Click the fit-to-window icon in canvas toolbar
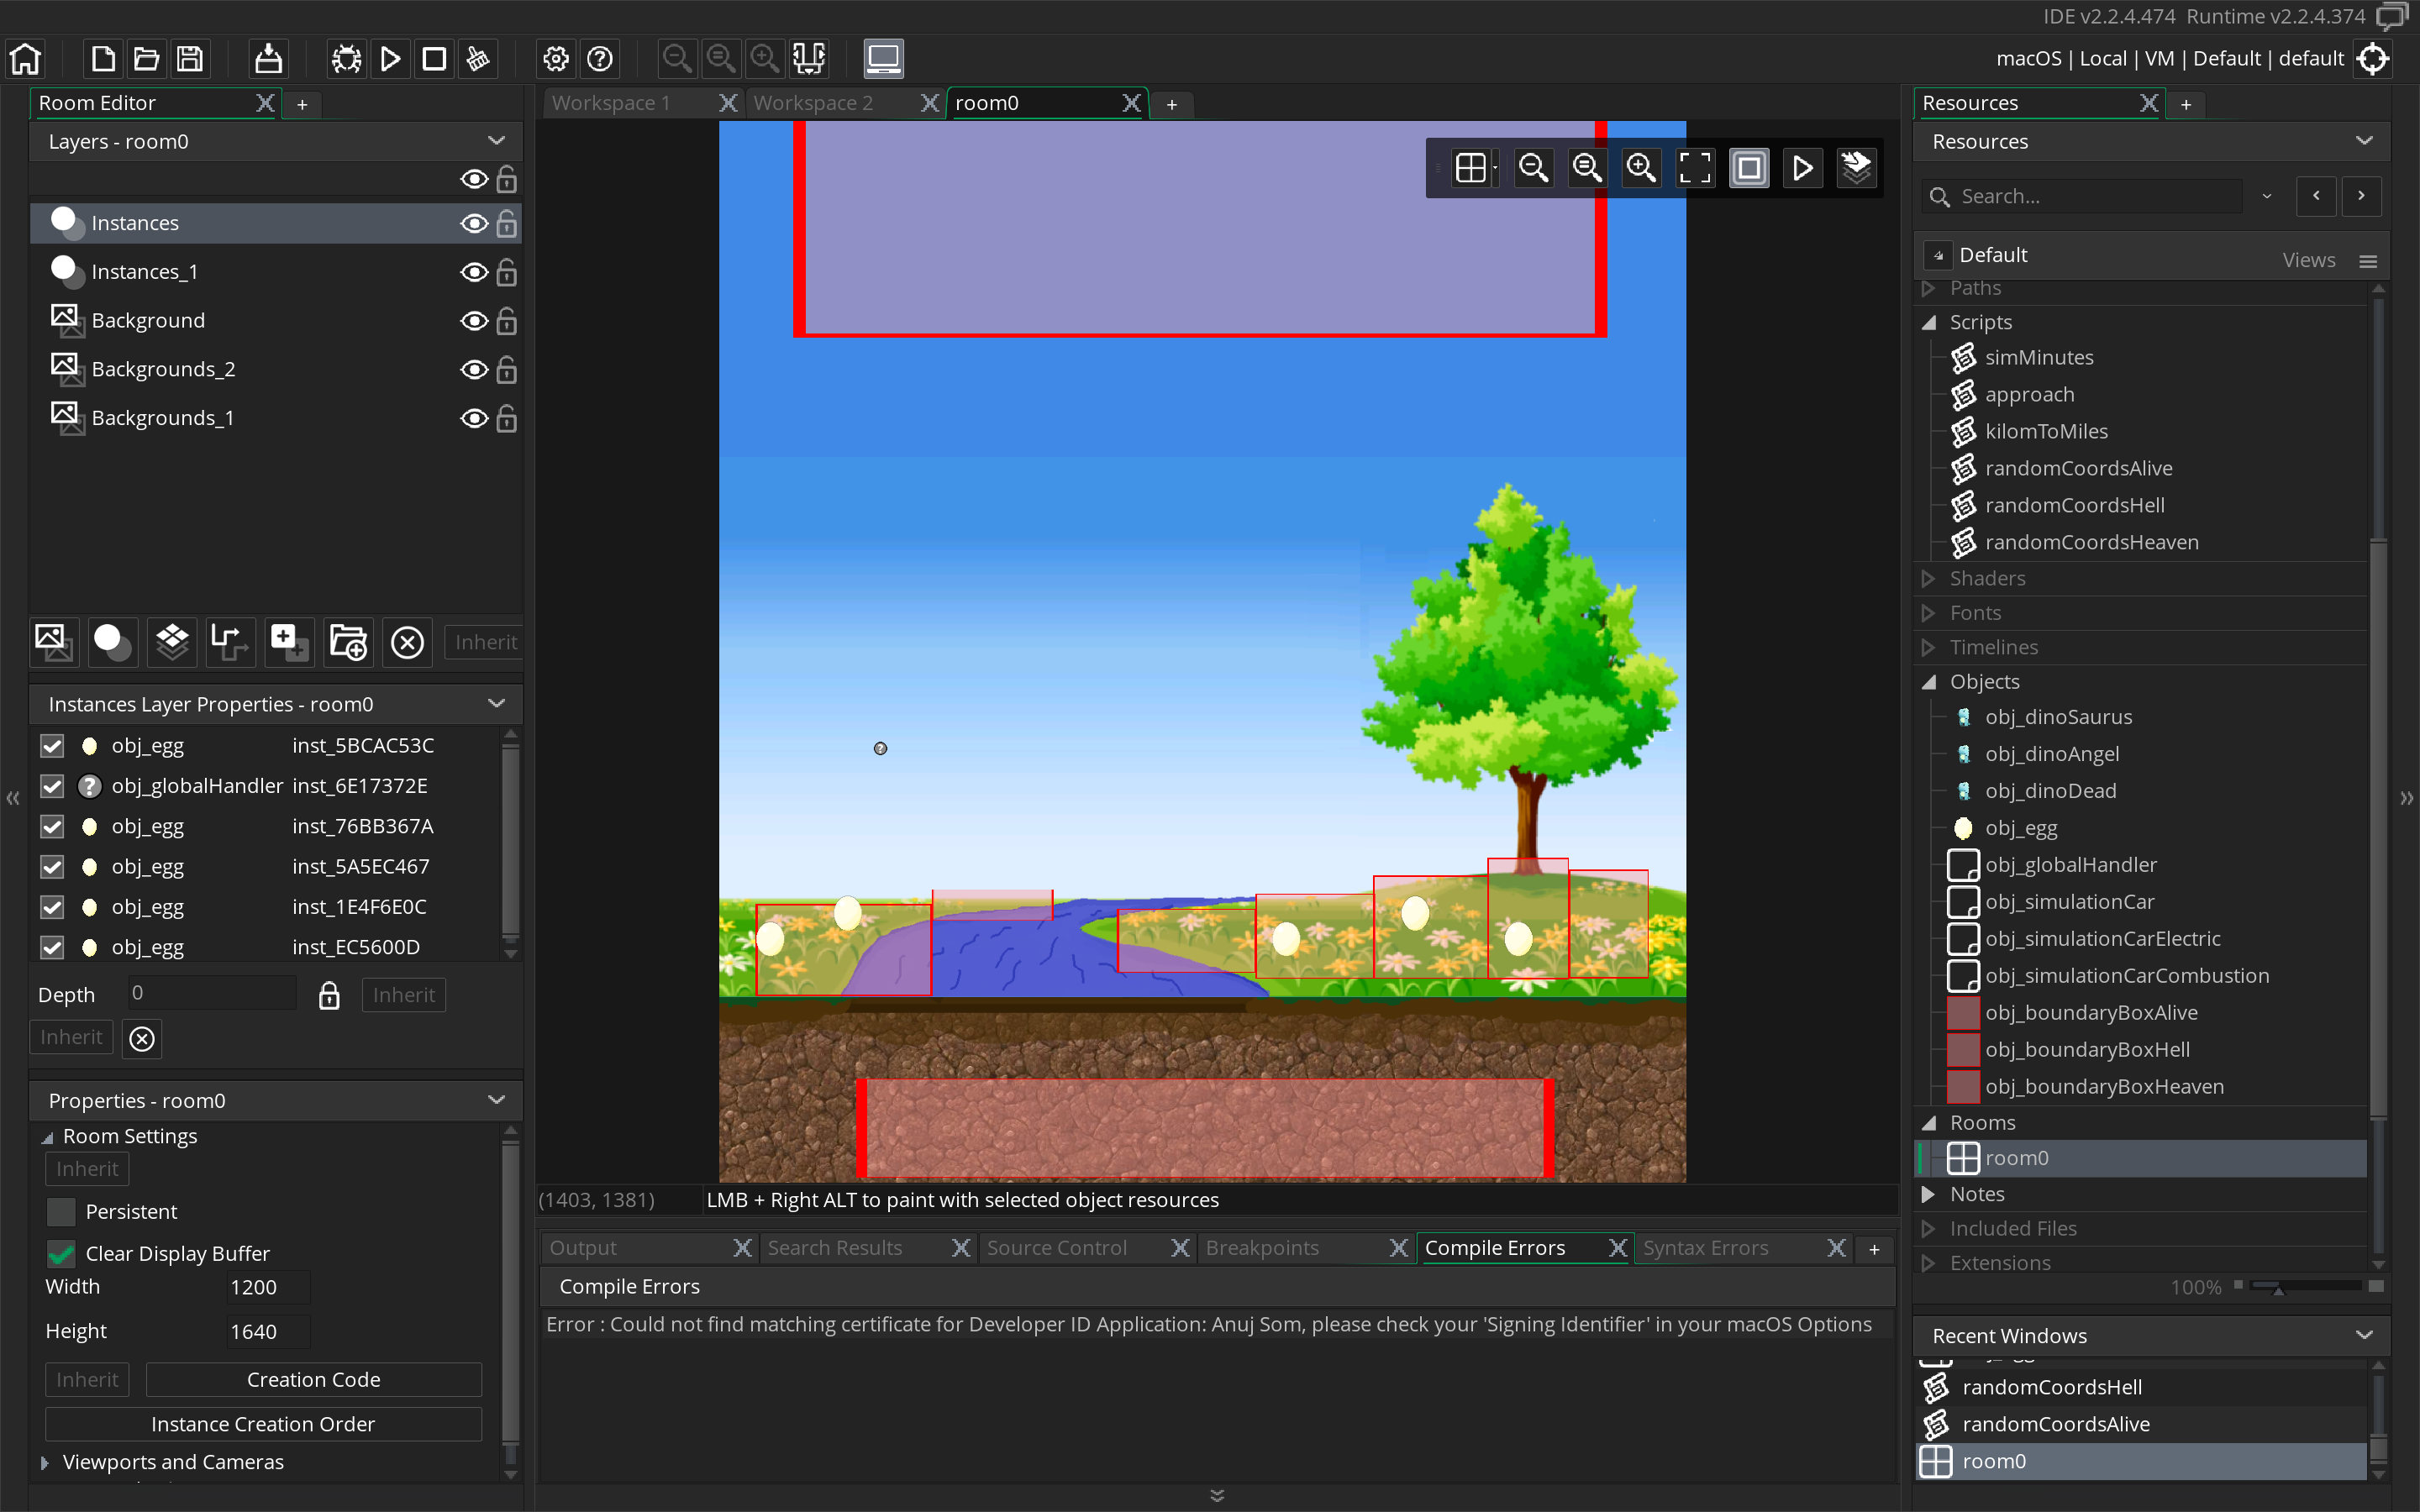The image size is (2420, 1512). [x=1694, y=168]
